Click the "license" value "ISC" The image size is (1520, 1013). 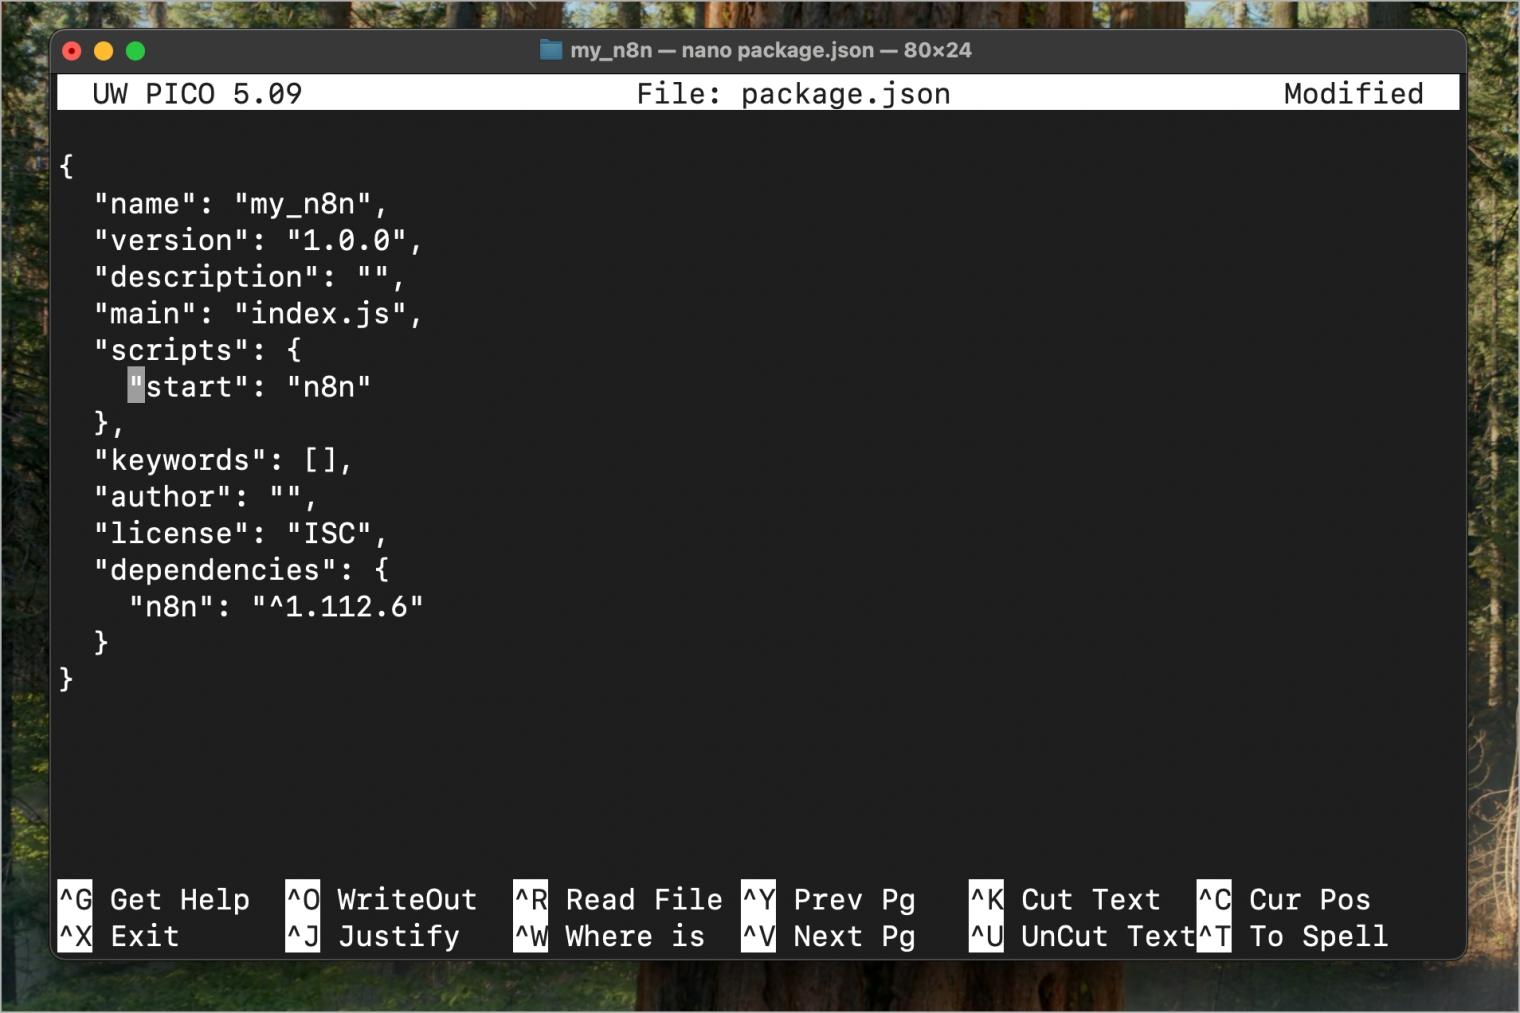point(329,534)
